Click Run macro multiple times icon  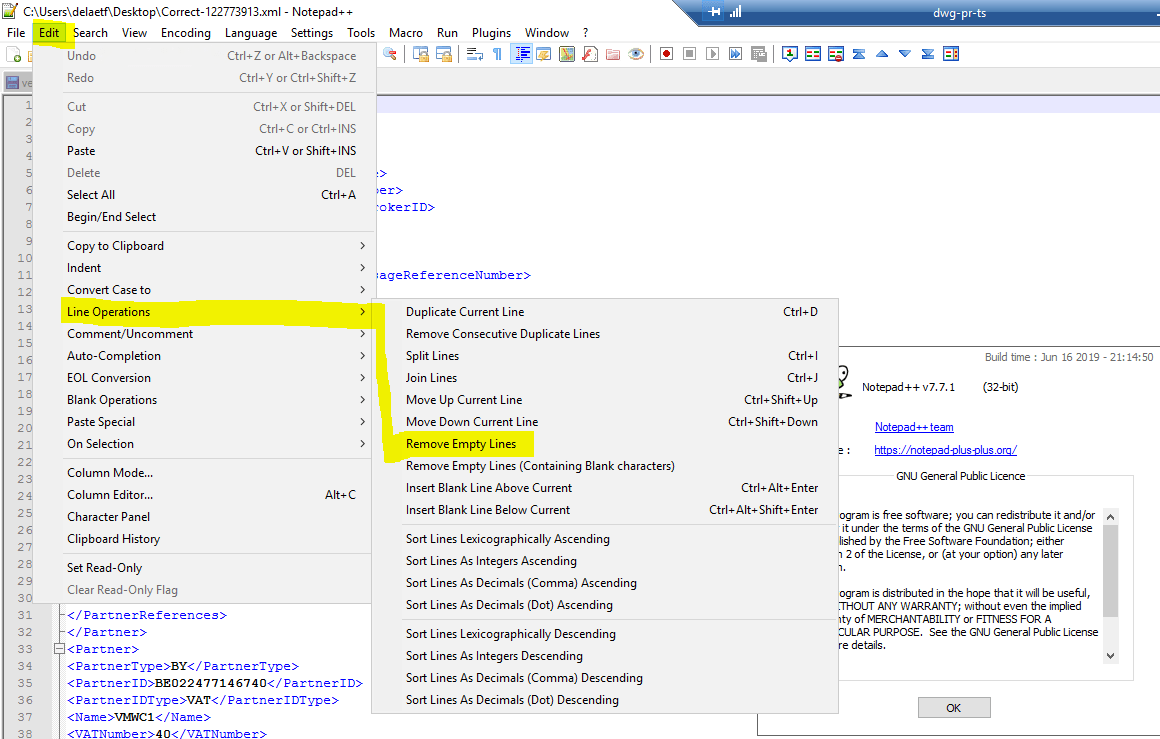point(735,54)
